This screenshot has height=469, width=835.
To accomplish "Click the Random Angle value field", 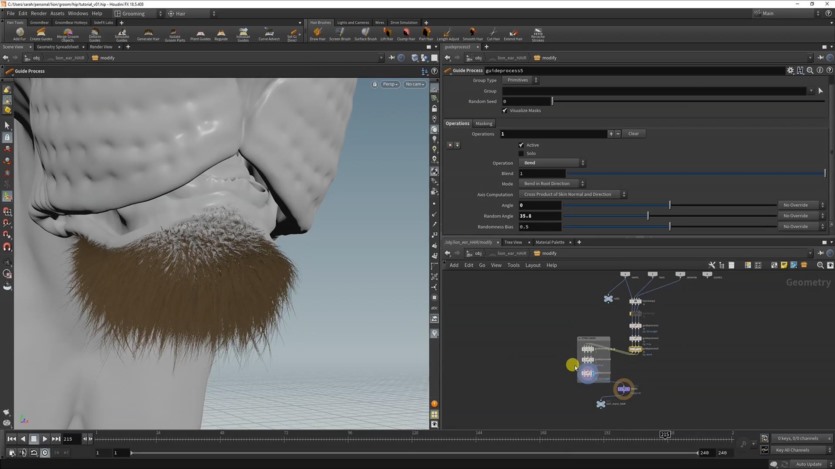I will tap(539, 216).
